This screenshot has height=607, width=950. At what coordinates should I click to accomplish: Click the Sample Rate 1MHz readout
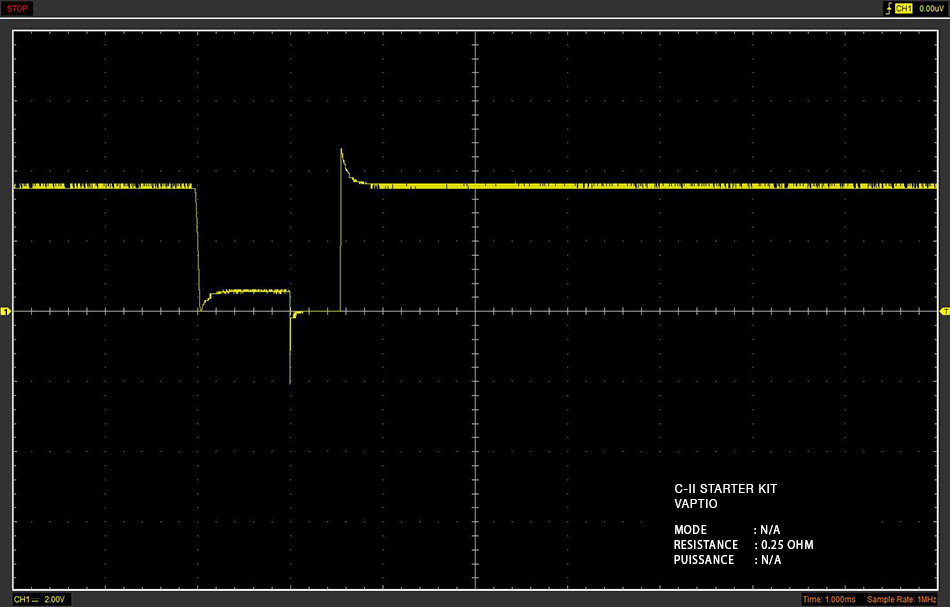click(x=902, y=599)
